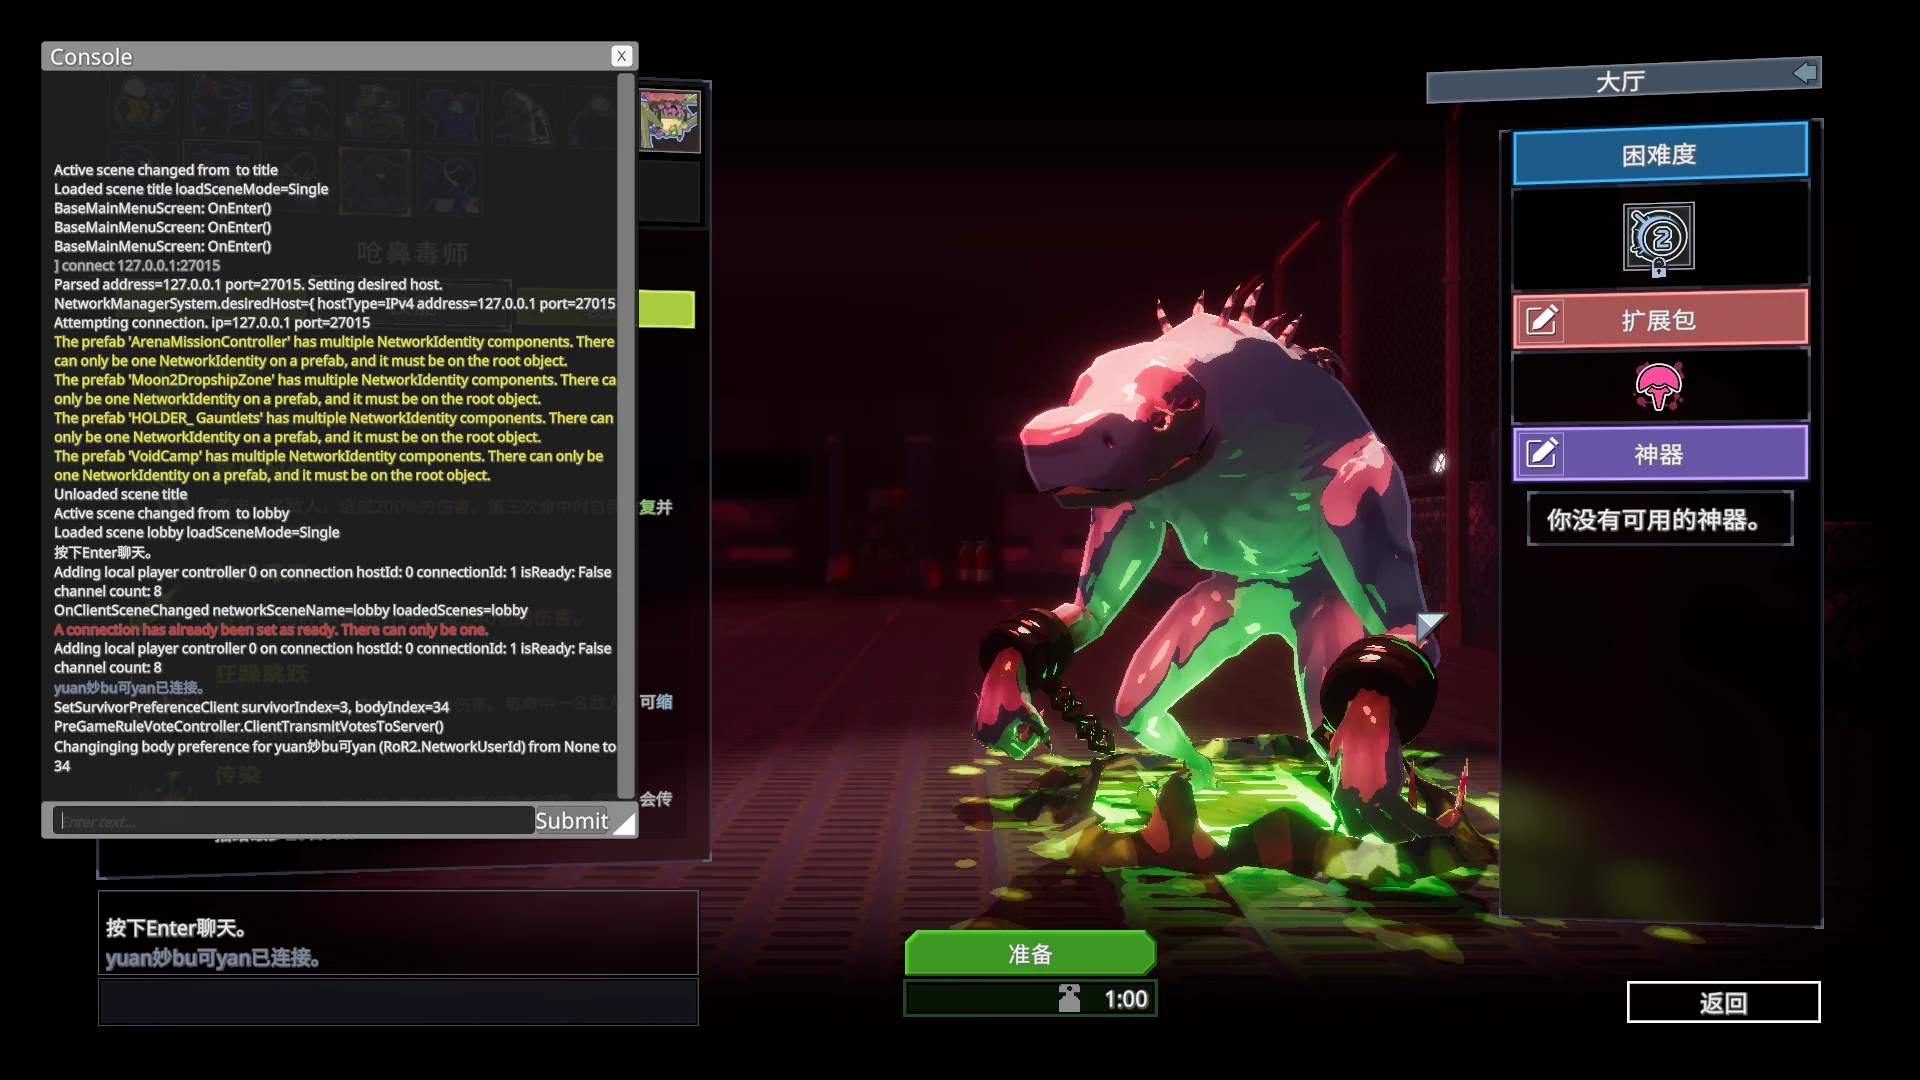Click the pink Survivors of the Void expansion icon
Image resolution: width=1920 pixels, height=1080 pixels.
[x=1658, y=386]
